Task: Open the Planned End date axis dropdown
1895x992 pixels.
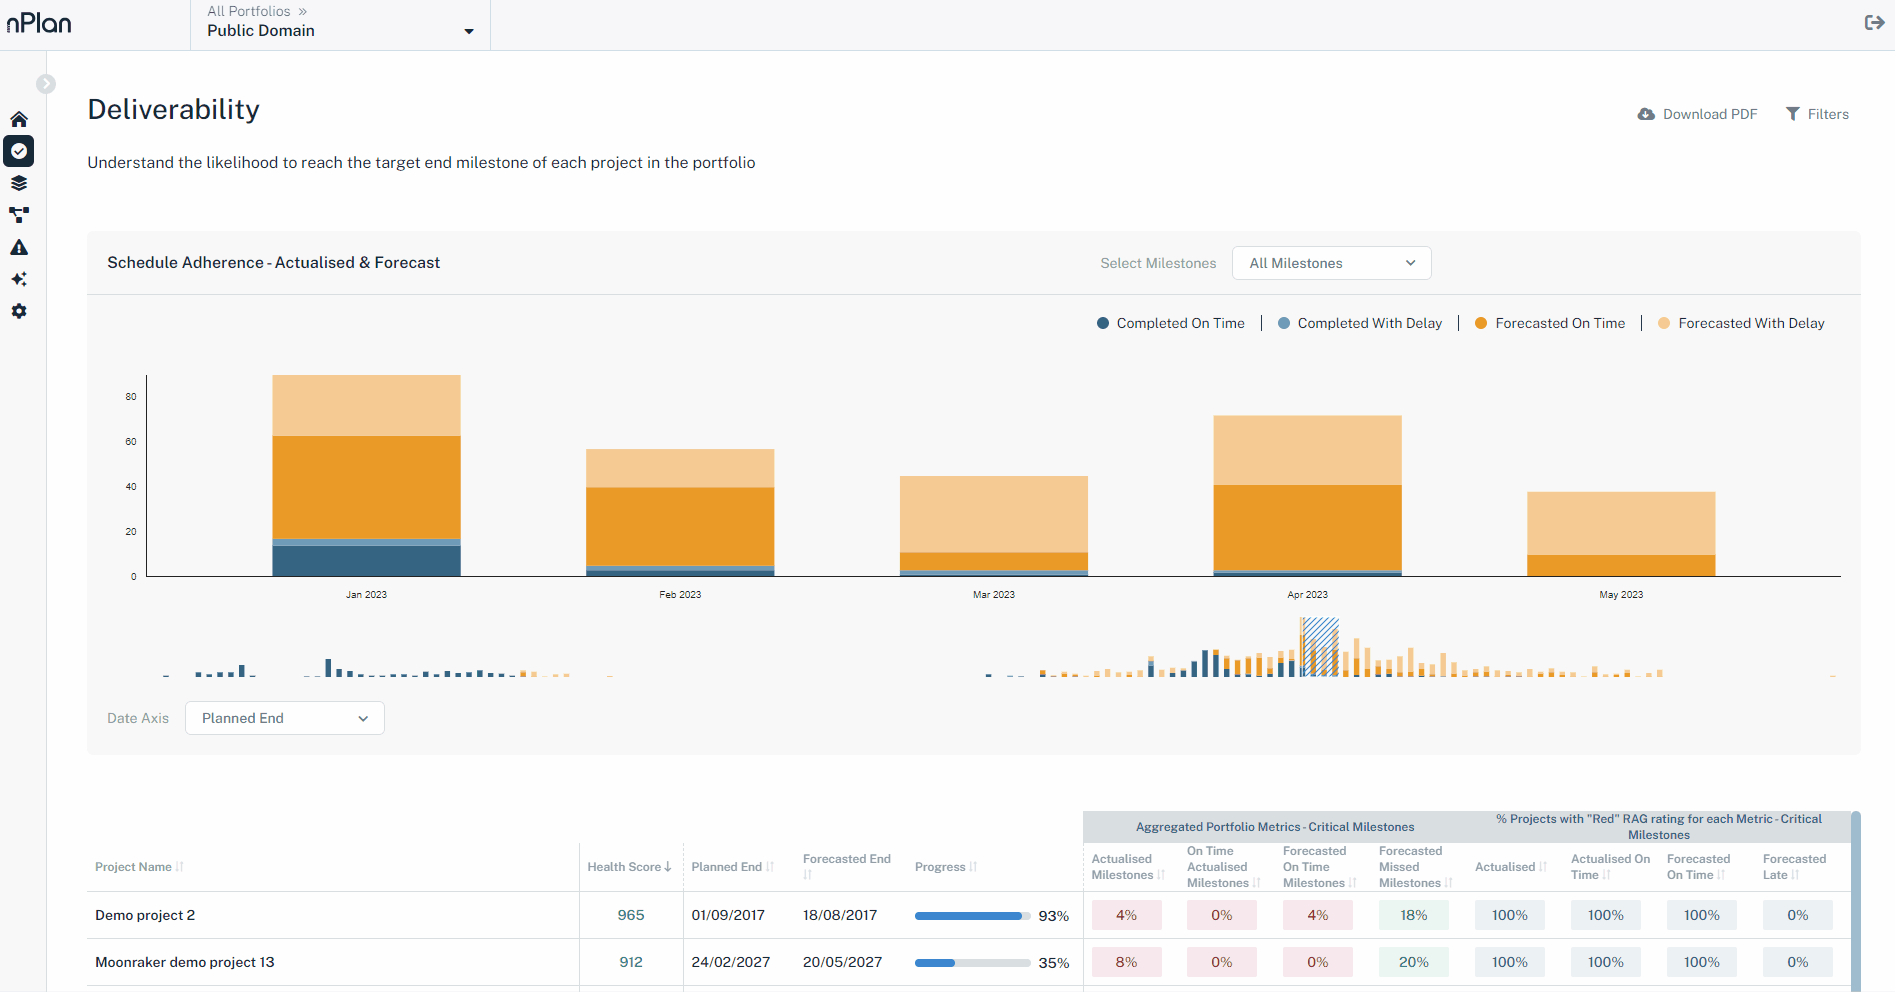Action: (x=284, y=718)
